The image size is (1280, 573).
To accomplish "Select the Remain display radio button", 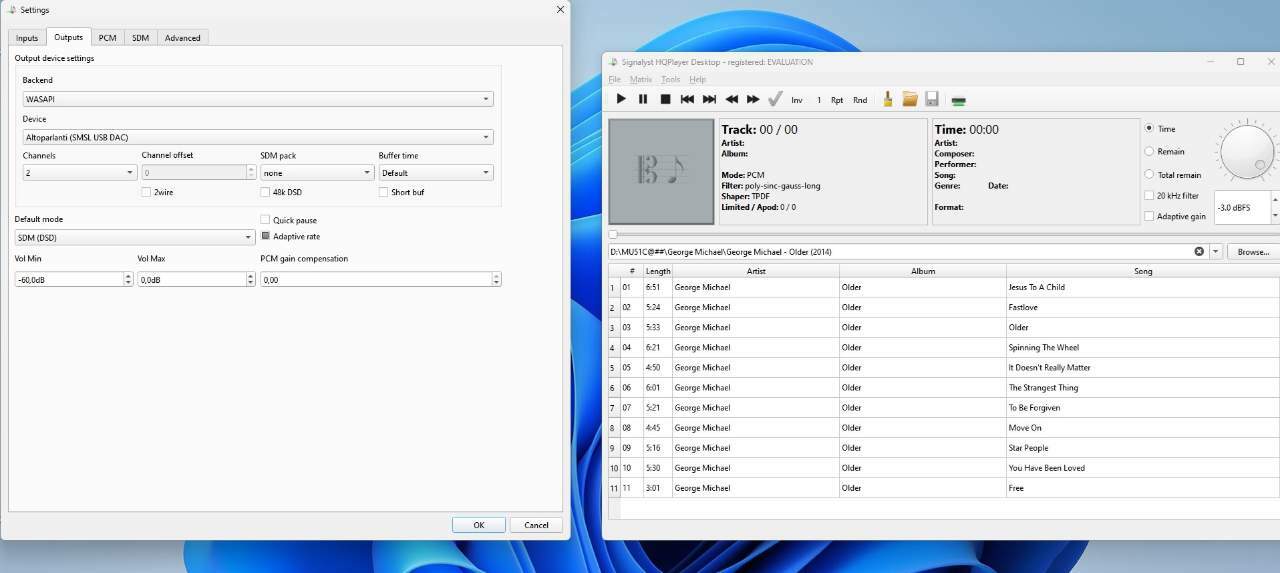I will (1149, 151).
